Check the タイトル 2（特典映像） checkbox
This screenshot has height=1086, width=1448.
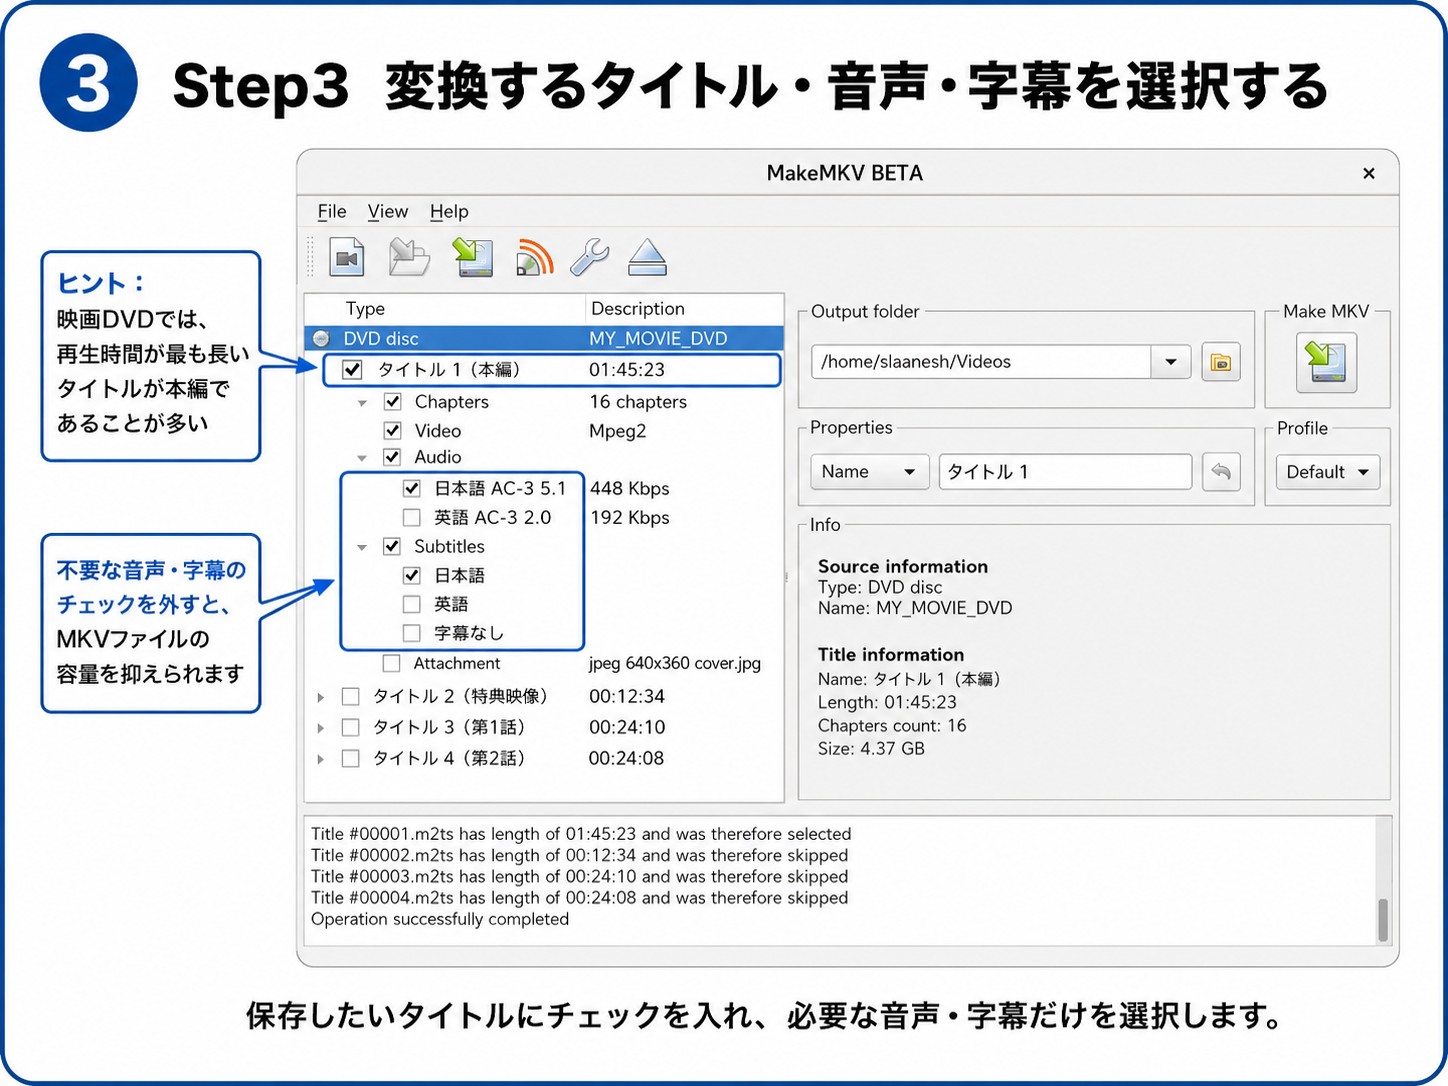[351, 697]
